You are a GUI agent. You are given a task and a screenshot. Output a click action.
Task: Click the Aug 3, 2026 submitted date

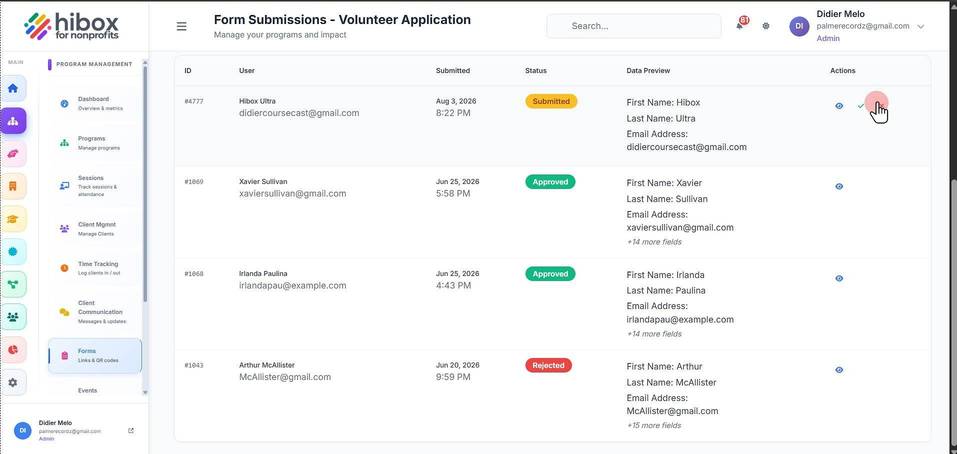[456, 101]
